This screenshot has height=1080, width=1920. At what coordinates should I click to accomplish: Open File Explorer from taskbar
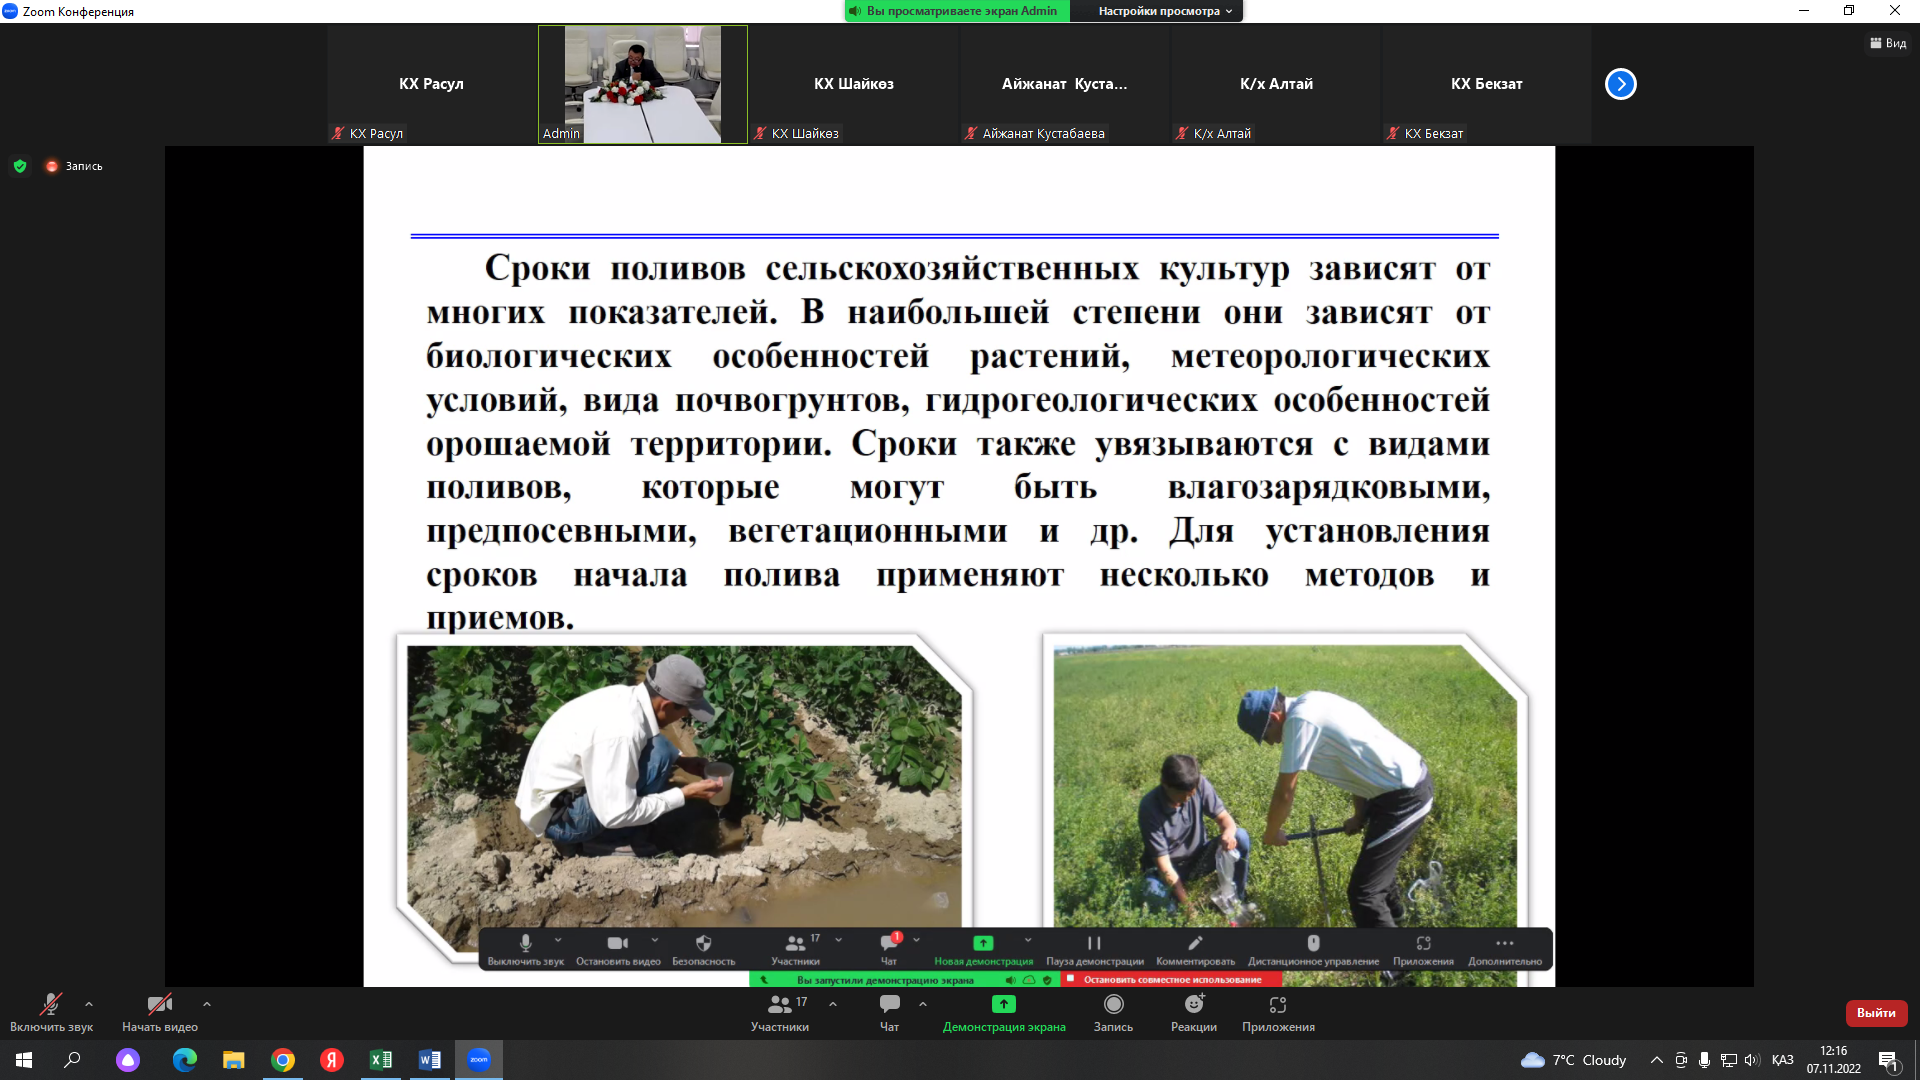pyautogui.click(x=233, y=1060)
